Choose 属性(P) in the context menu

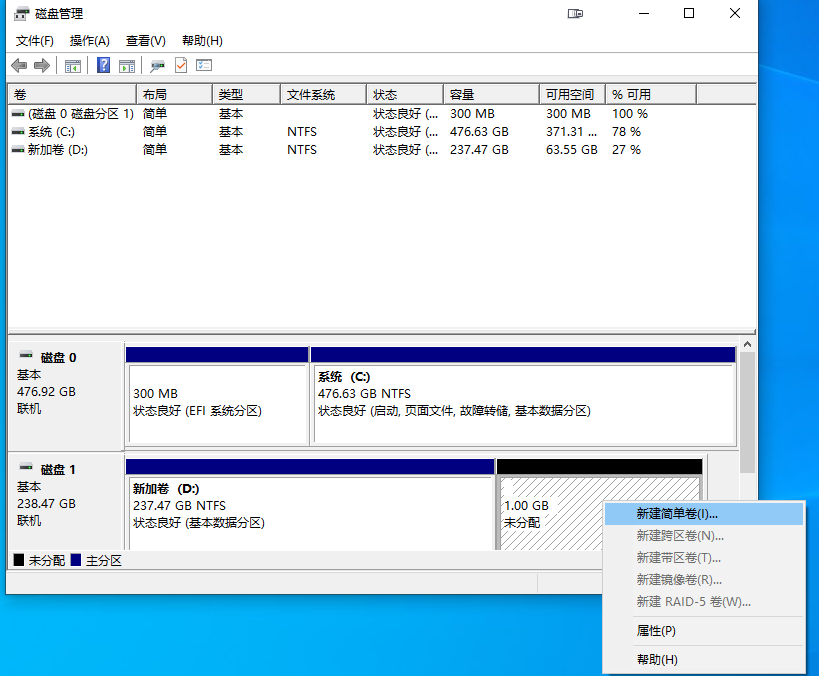pyautogui.click(x=704, y=631)
